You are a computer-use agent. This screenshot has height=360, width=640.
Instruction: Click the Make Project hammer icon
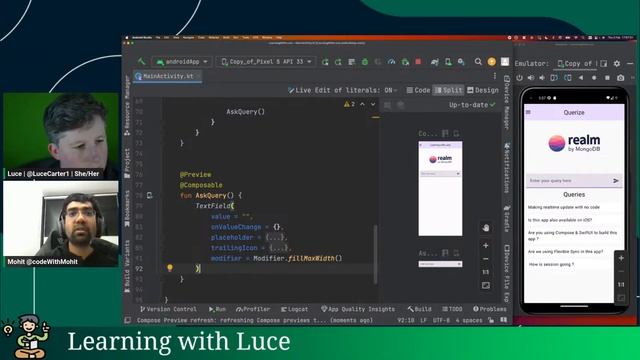coord(141,62)
